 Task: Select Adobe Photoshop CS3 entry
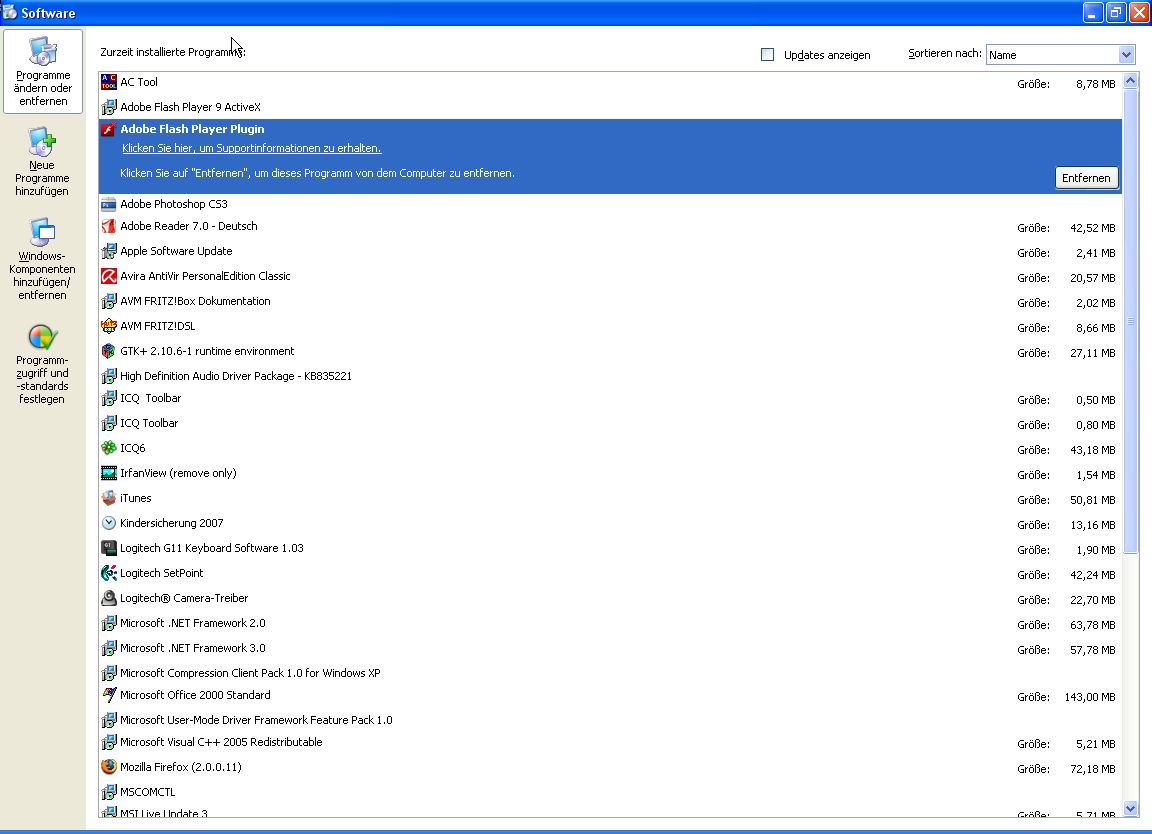pos(174,204)
